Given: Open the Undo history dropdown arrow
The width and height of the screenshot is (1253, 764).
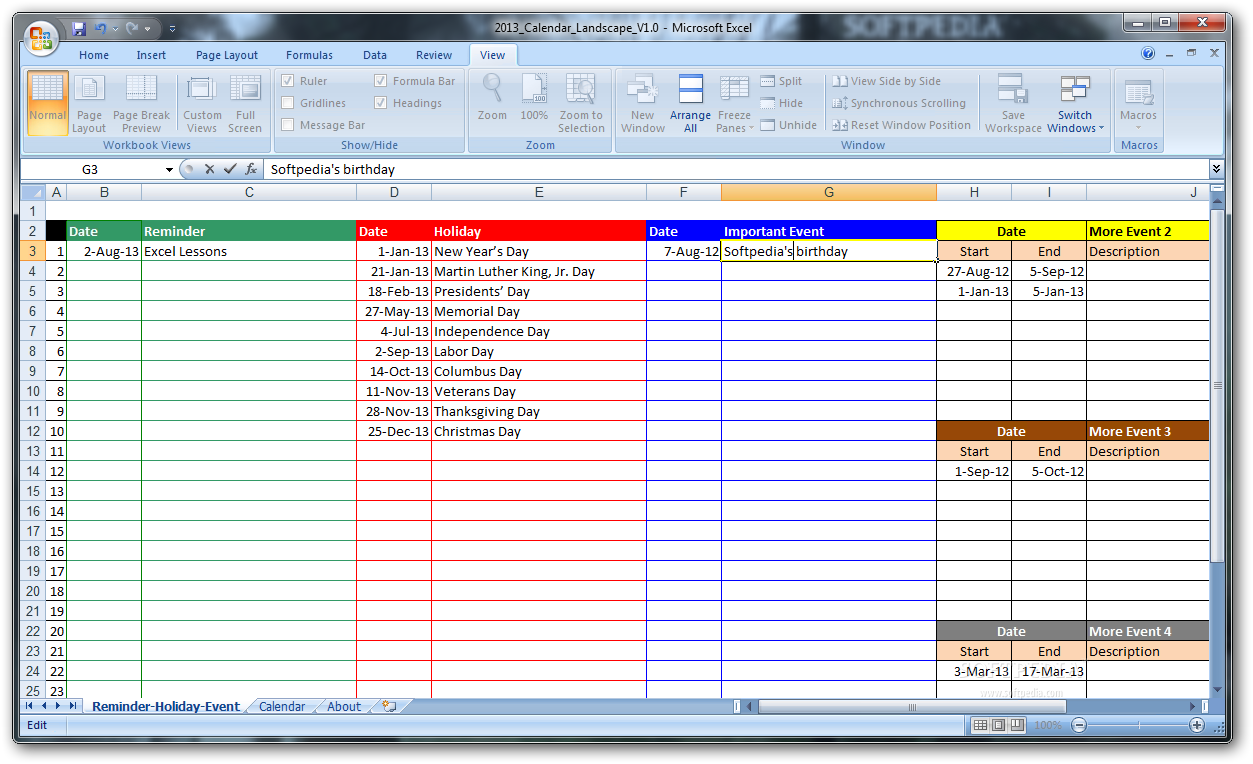Looking at the screenshot, I should click(115, 29).
